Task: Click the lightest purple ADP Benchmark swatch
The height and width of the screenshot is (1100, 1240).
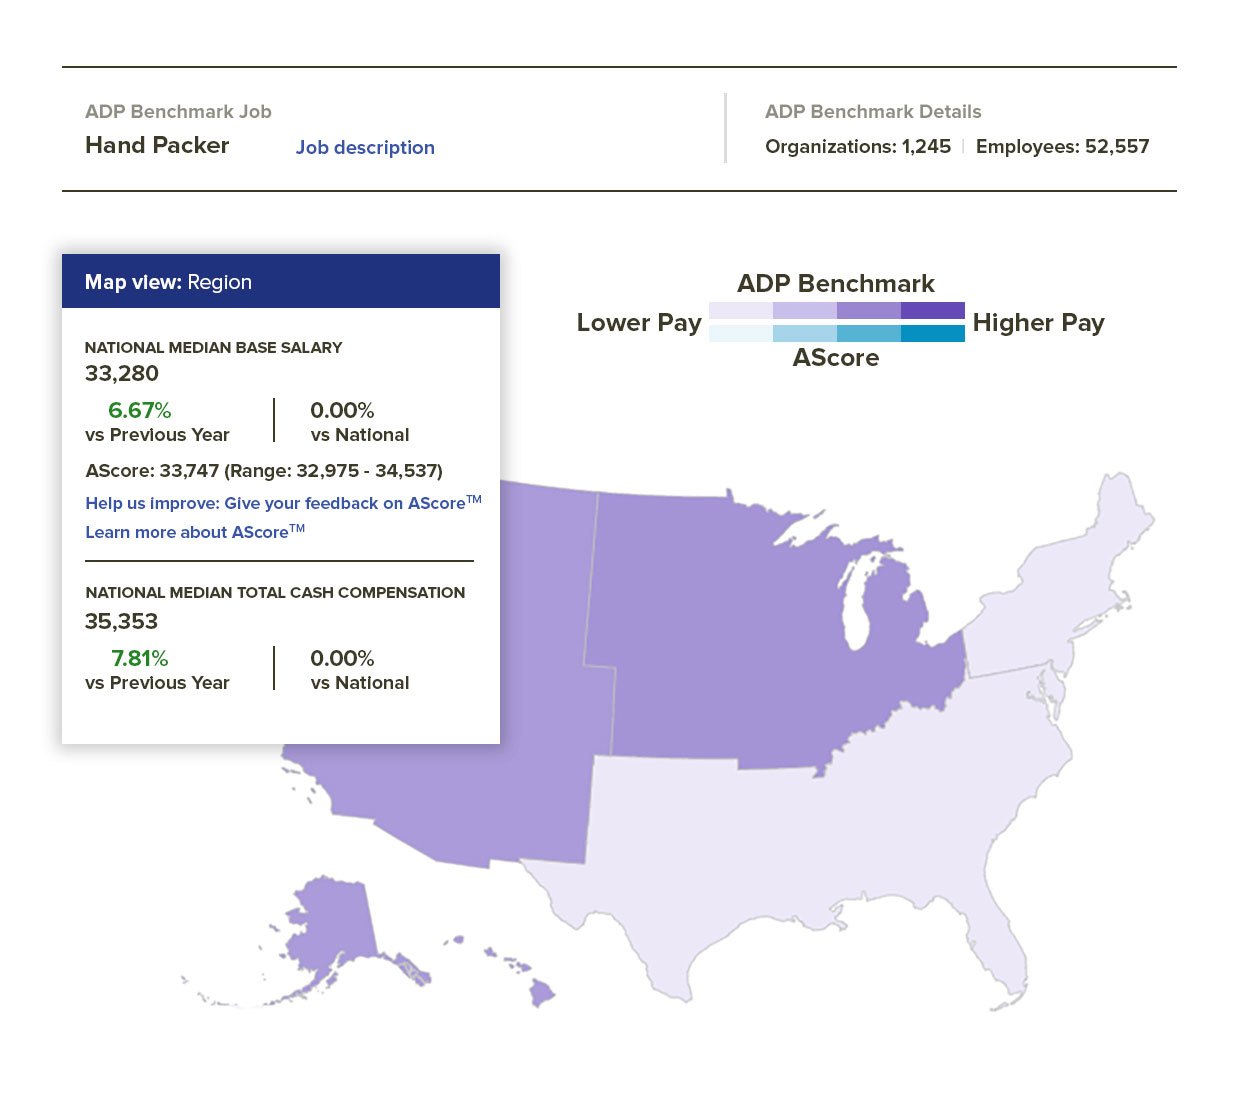Action: click(x=741, y=310)
